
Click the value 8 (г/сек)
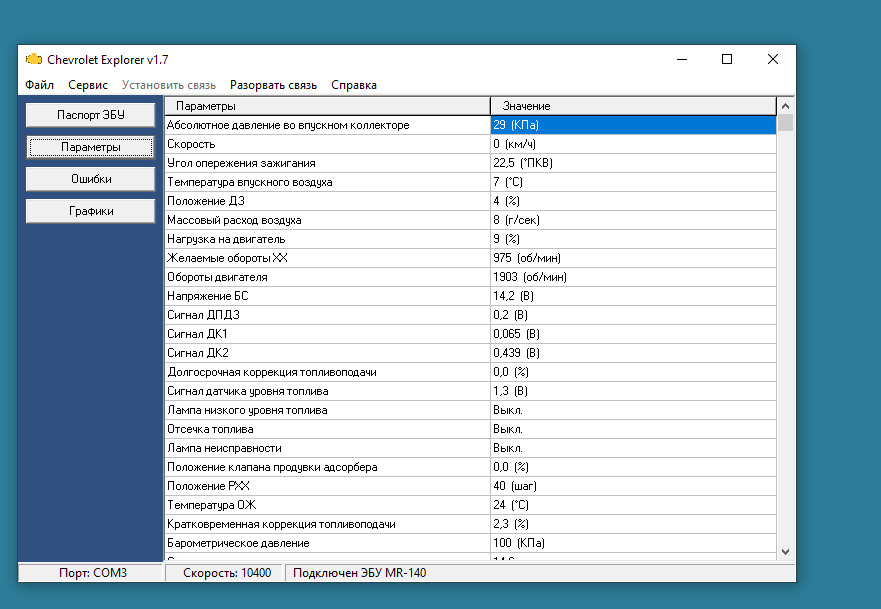pyautogui.click(x=633, y=220)
